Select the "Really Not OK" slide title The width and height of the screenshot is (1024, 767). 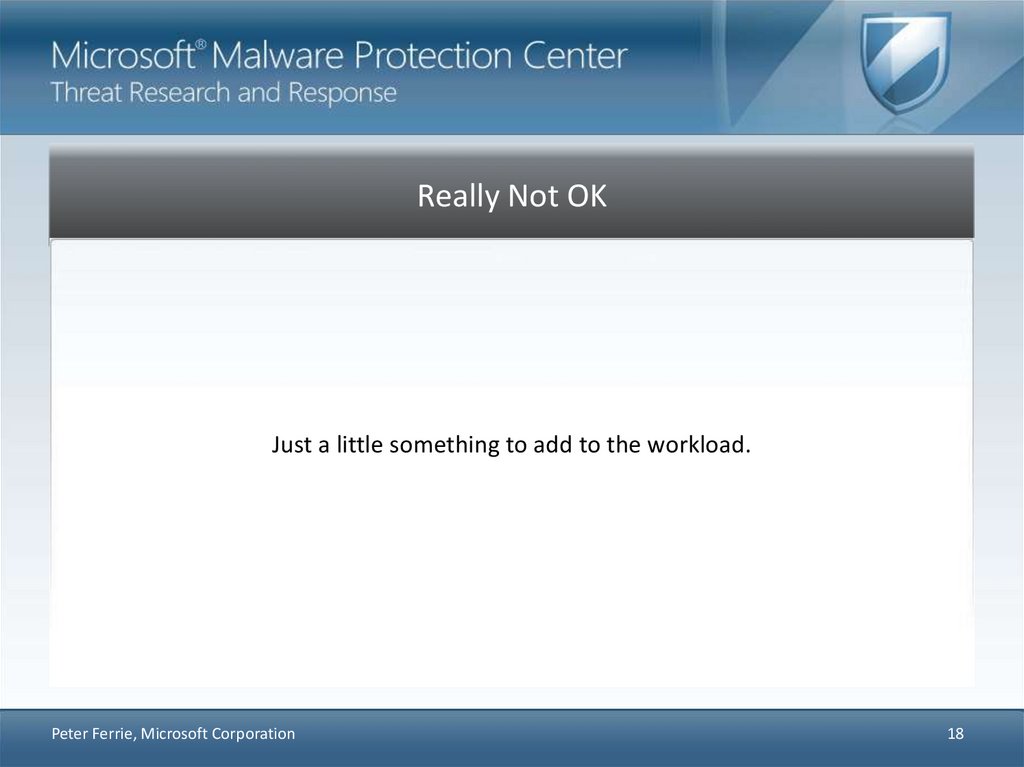[511, 196]
